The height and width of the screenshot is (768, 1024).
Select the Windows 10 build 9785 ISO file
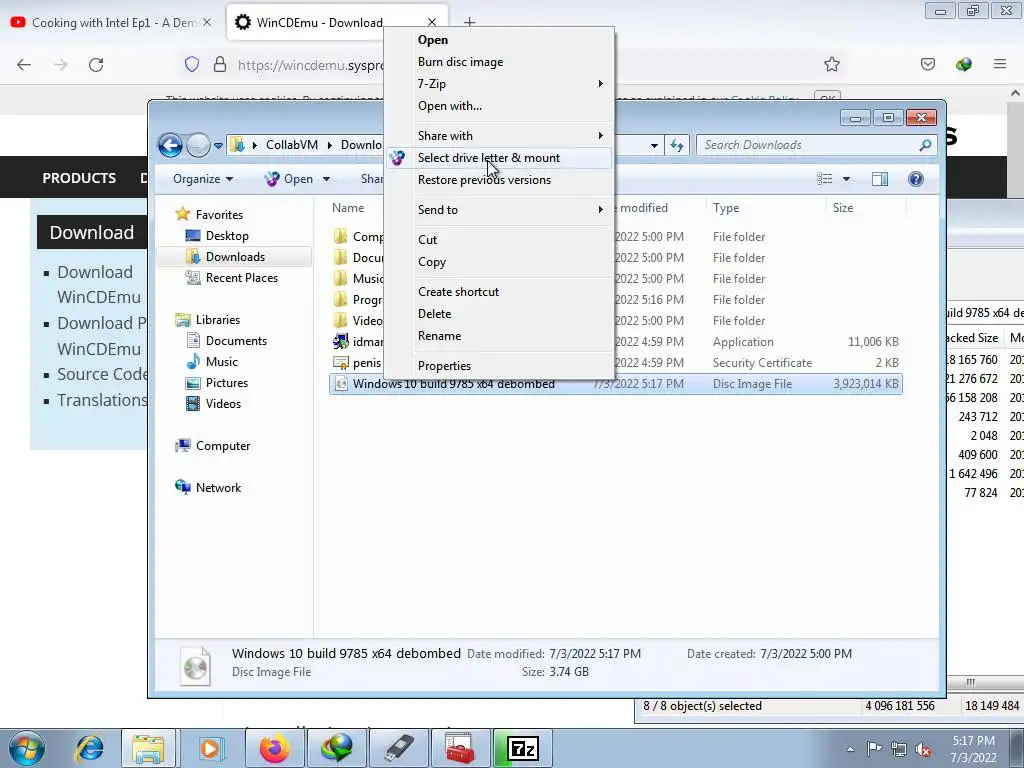pyautogui.click(x=616, y=384)
